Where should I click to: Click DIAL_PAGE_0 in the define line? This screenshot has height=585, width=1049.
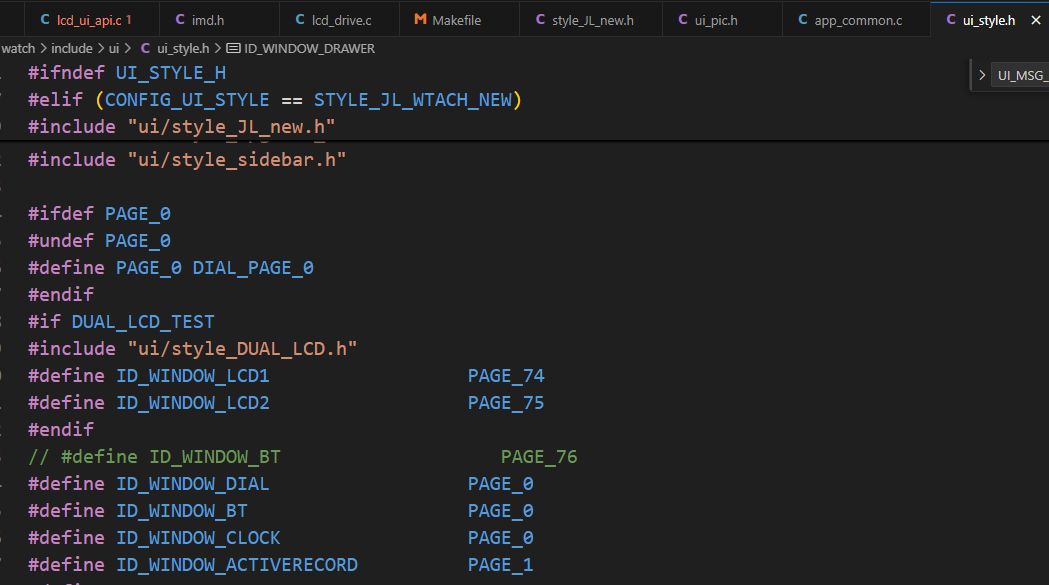click(253, 268)
